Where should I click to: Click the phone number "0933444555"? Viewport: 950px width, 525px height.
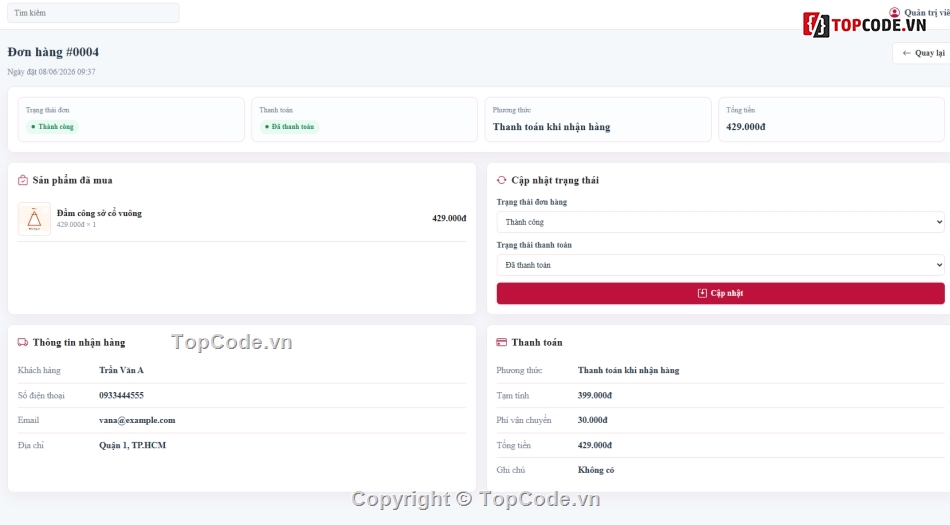(121, 395)
